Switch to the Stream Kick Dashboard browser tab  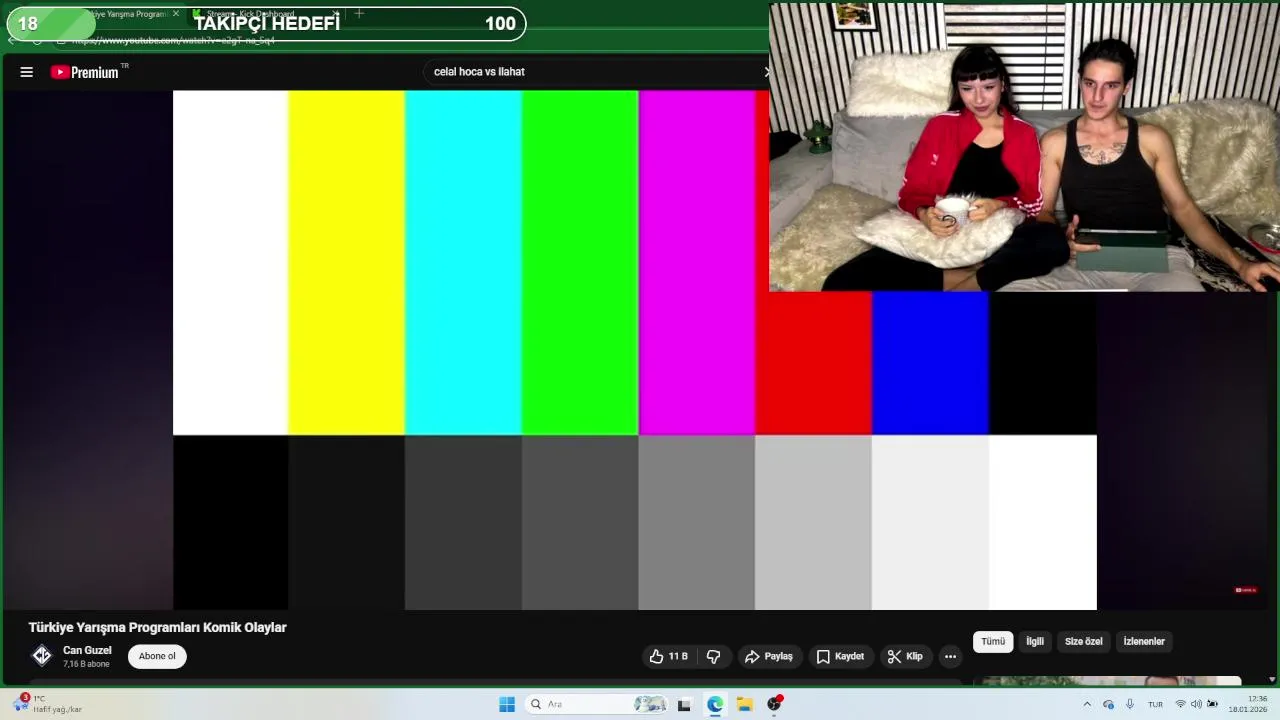pyautogui.click(x=265, y=14)
